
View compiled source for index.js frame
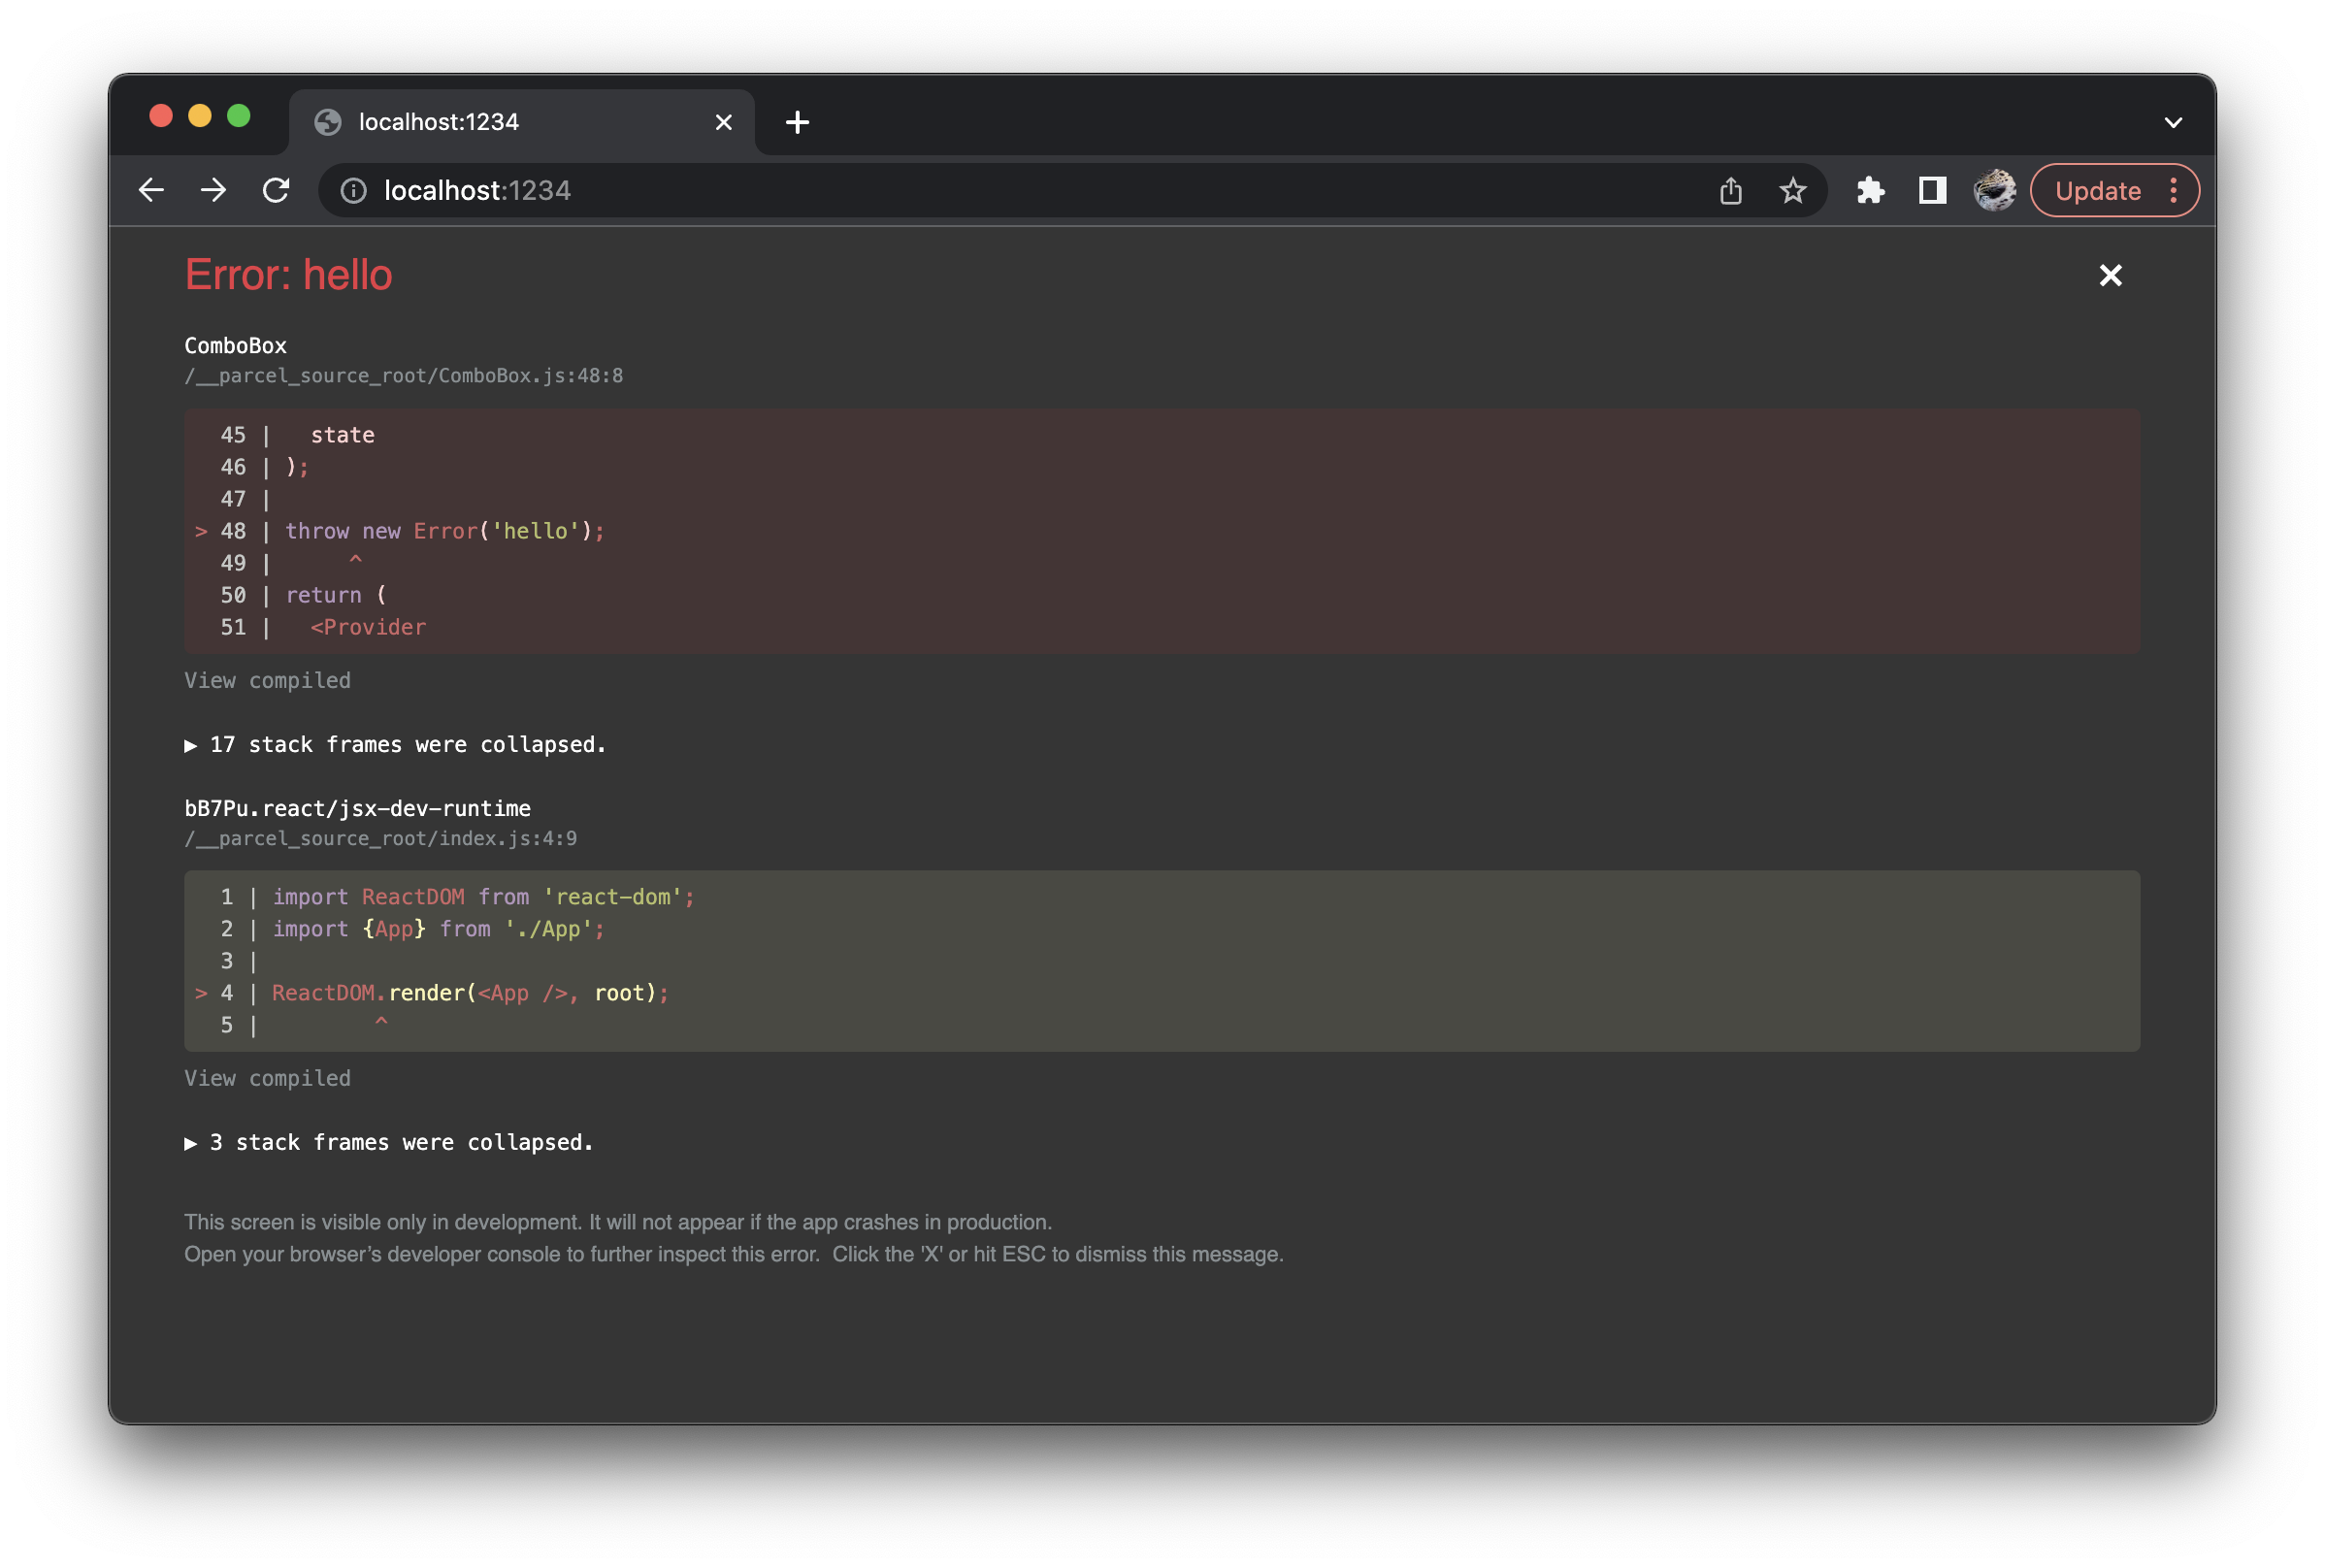[x=266, y=1077]
